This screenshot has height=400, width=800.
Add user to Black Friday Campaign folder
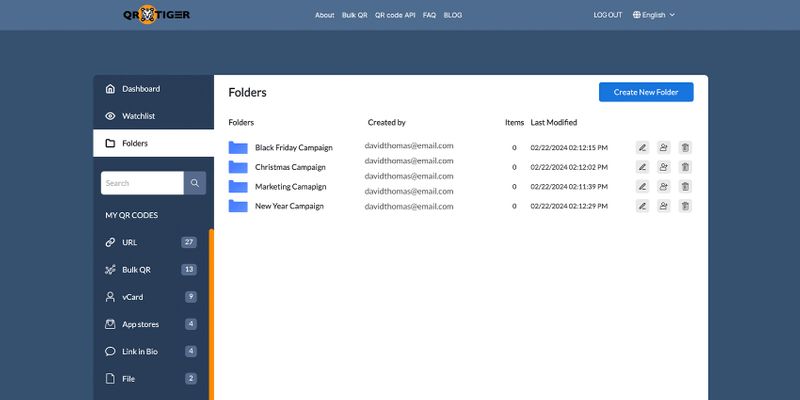click(663, 147)
